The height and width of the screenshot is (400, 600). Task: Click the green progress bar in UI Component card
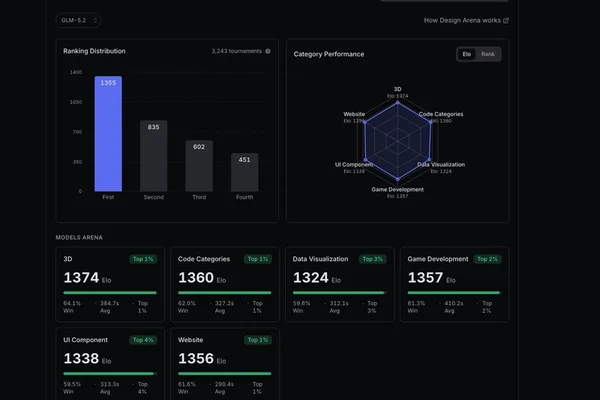tap(110, 374)
